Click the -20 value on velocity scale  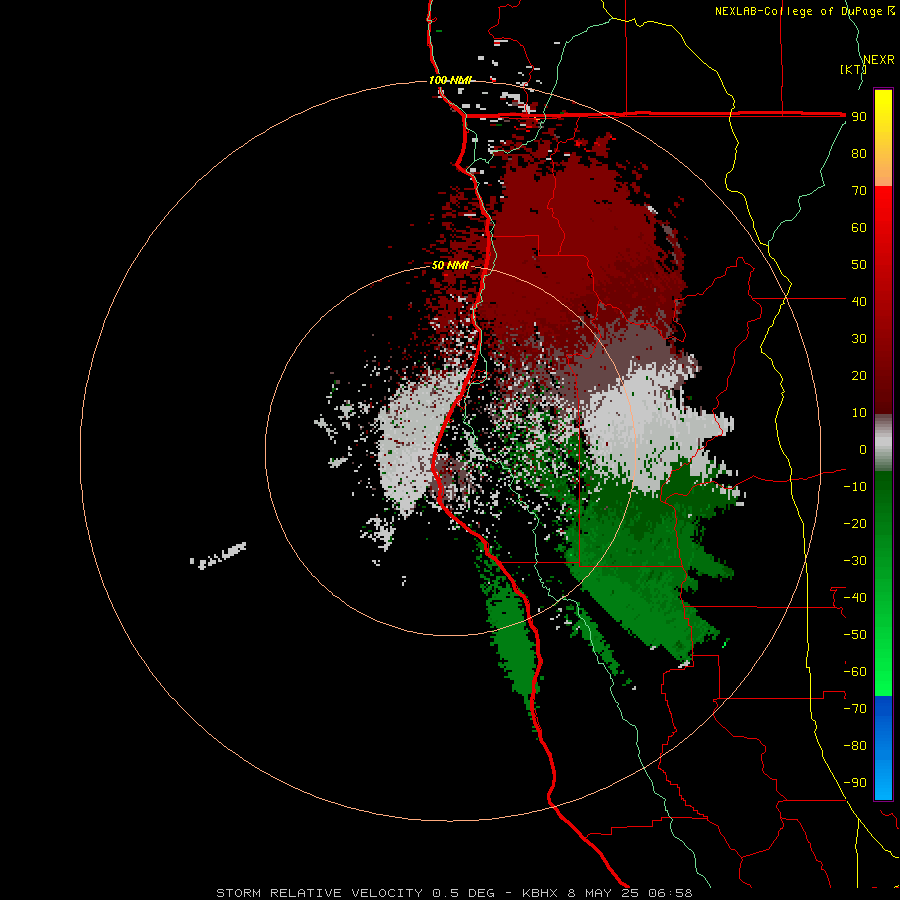[x=855, y=523]
